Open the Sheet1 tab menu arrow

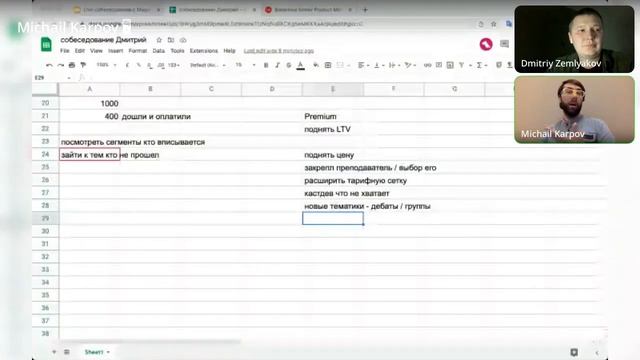108,352
